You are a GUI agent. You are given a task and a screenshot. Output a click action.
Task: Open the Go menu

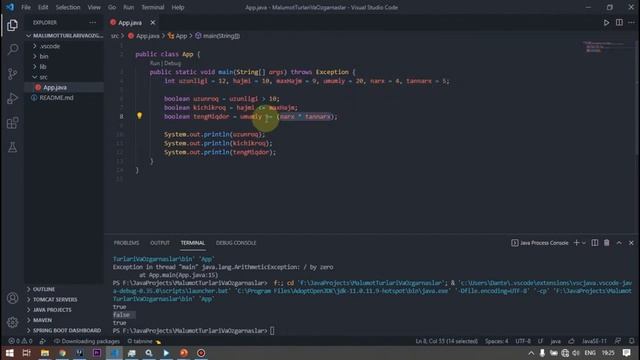[112, 7]
